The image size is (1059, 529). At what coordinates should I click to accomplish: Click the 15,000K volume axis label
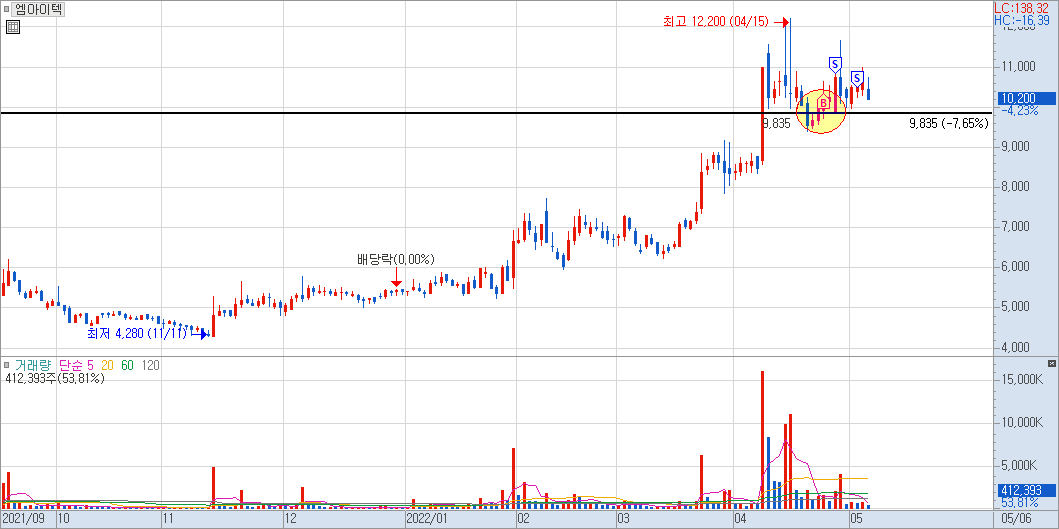coord(1023,380)
